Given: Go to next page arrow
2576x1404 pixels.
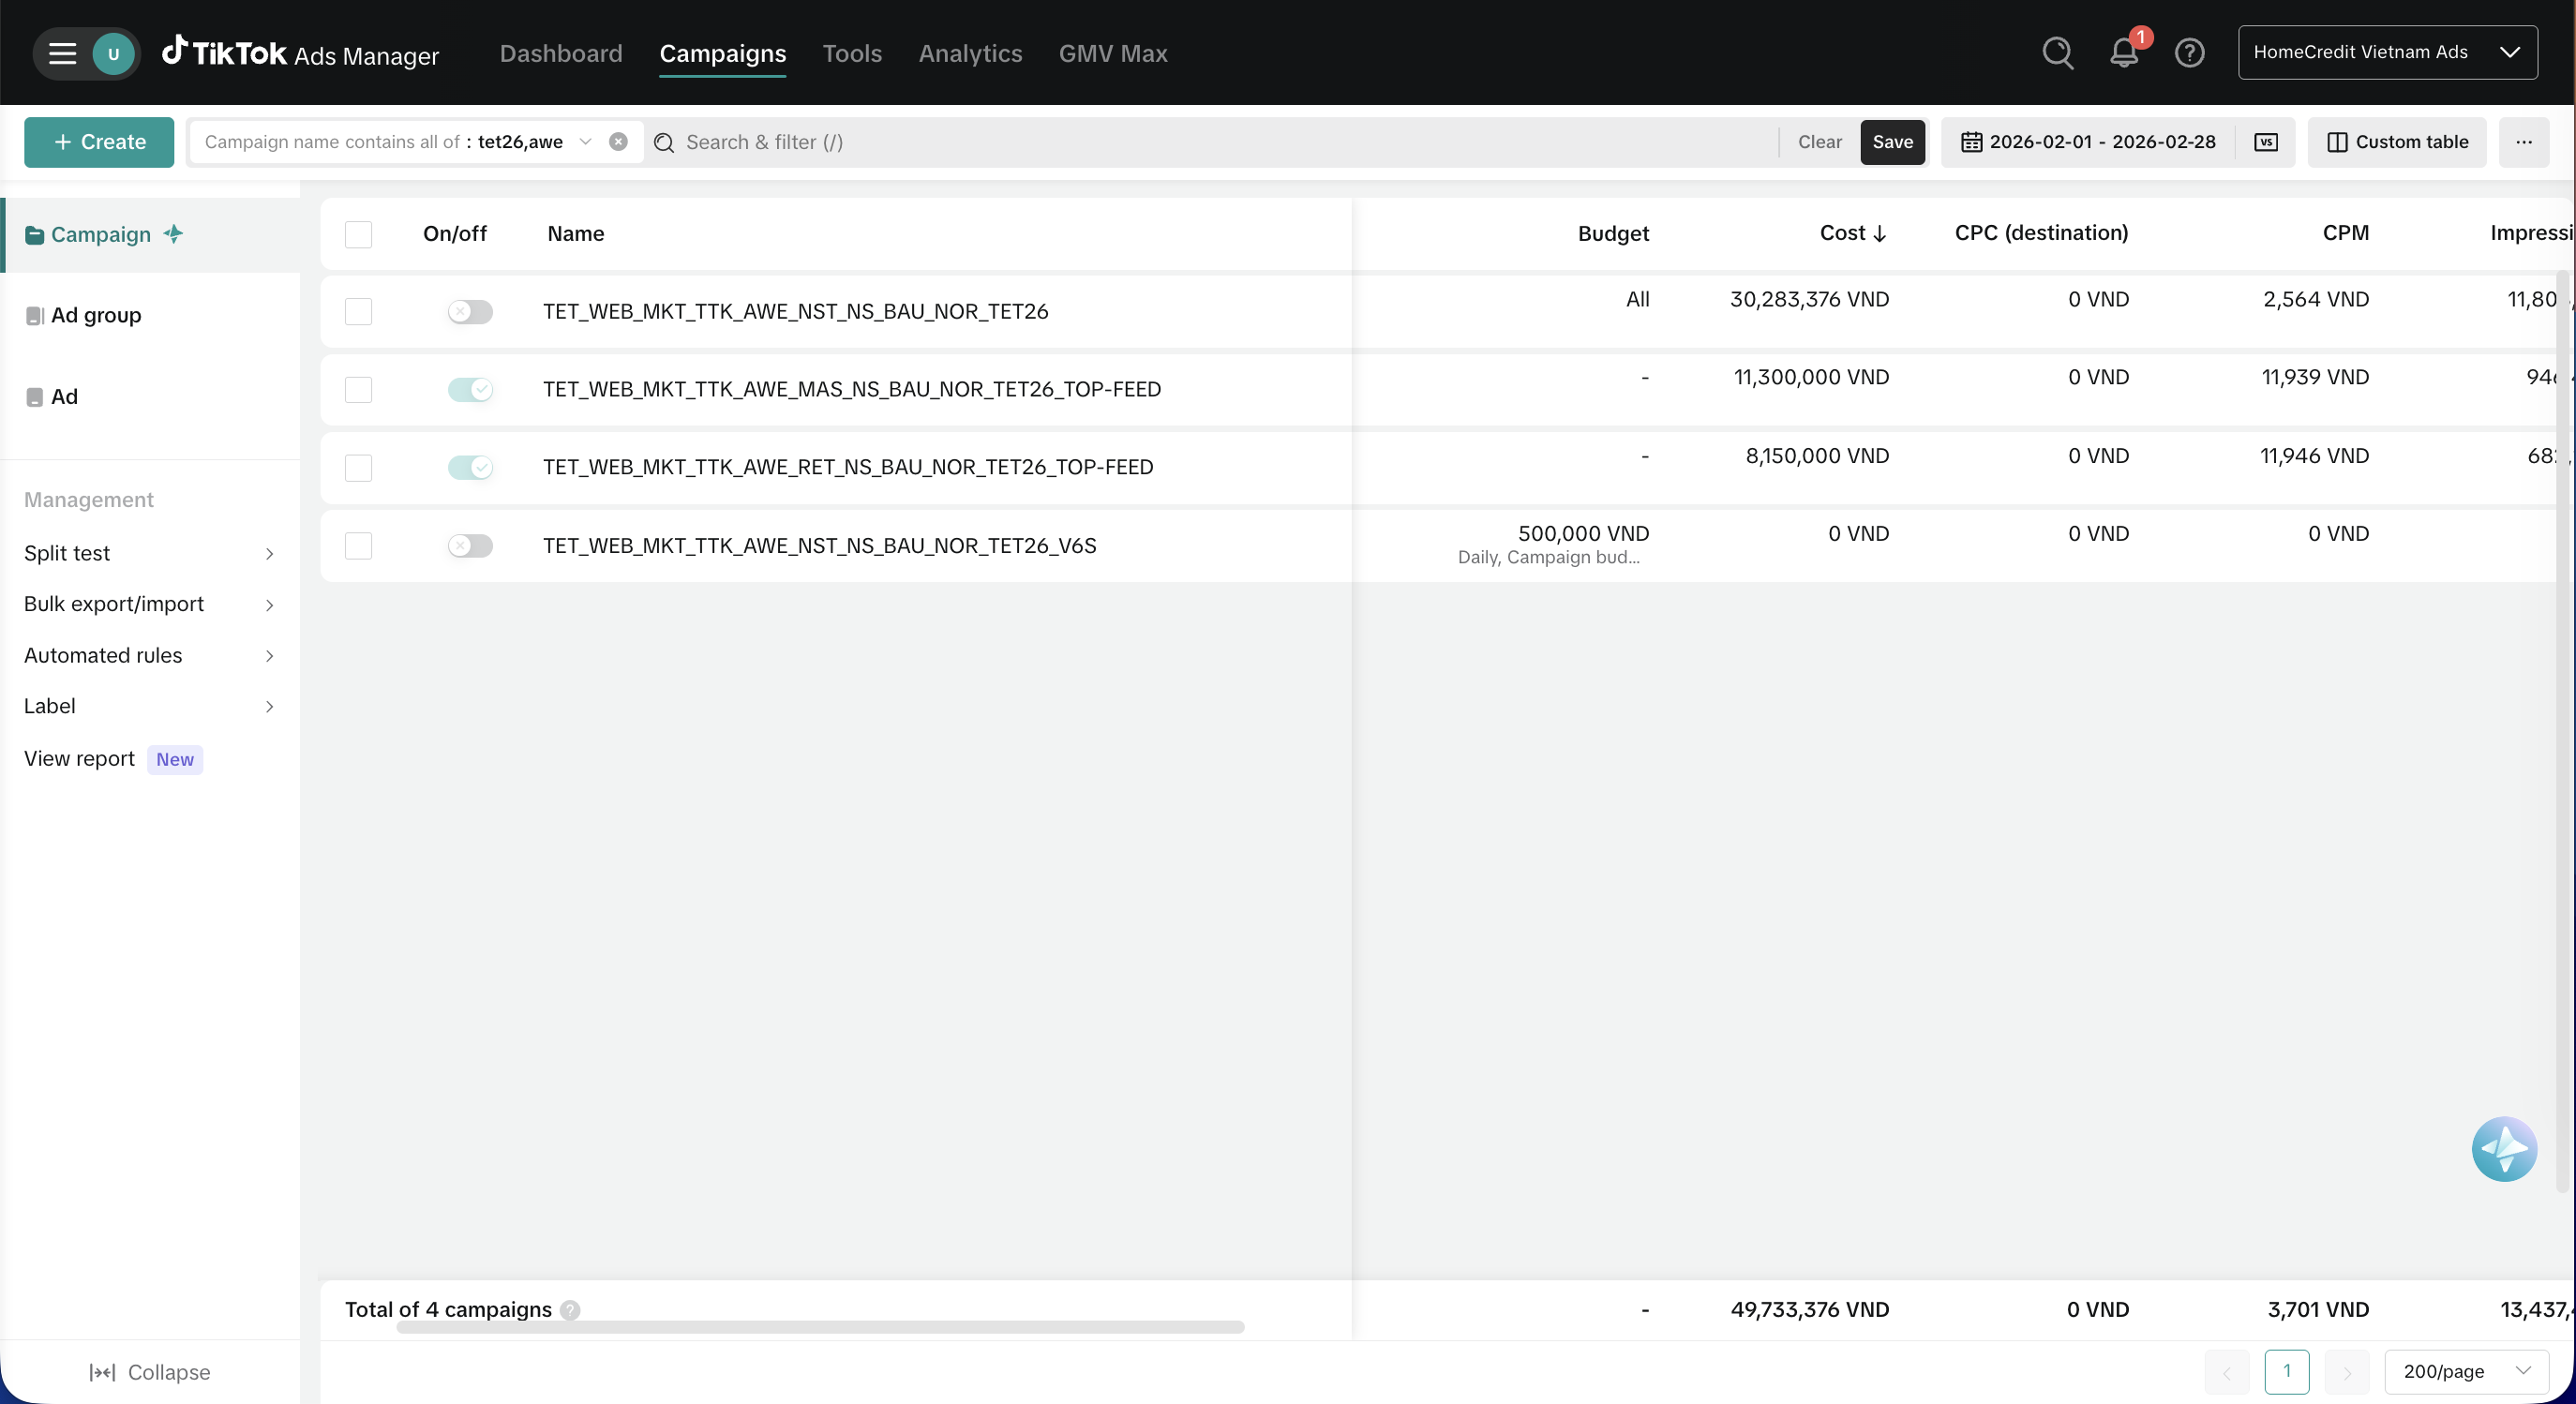Looking at the screenshot, I should pyautogui.click(x=2346, y=1372).
